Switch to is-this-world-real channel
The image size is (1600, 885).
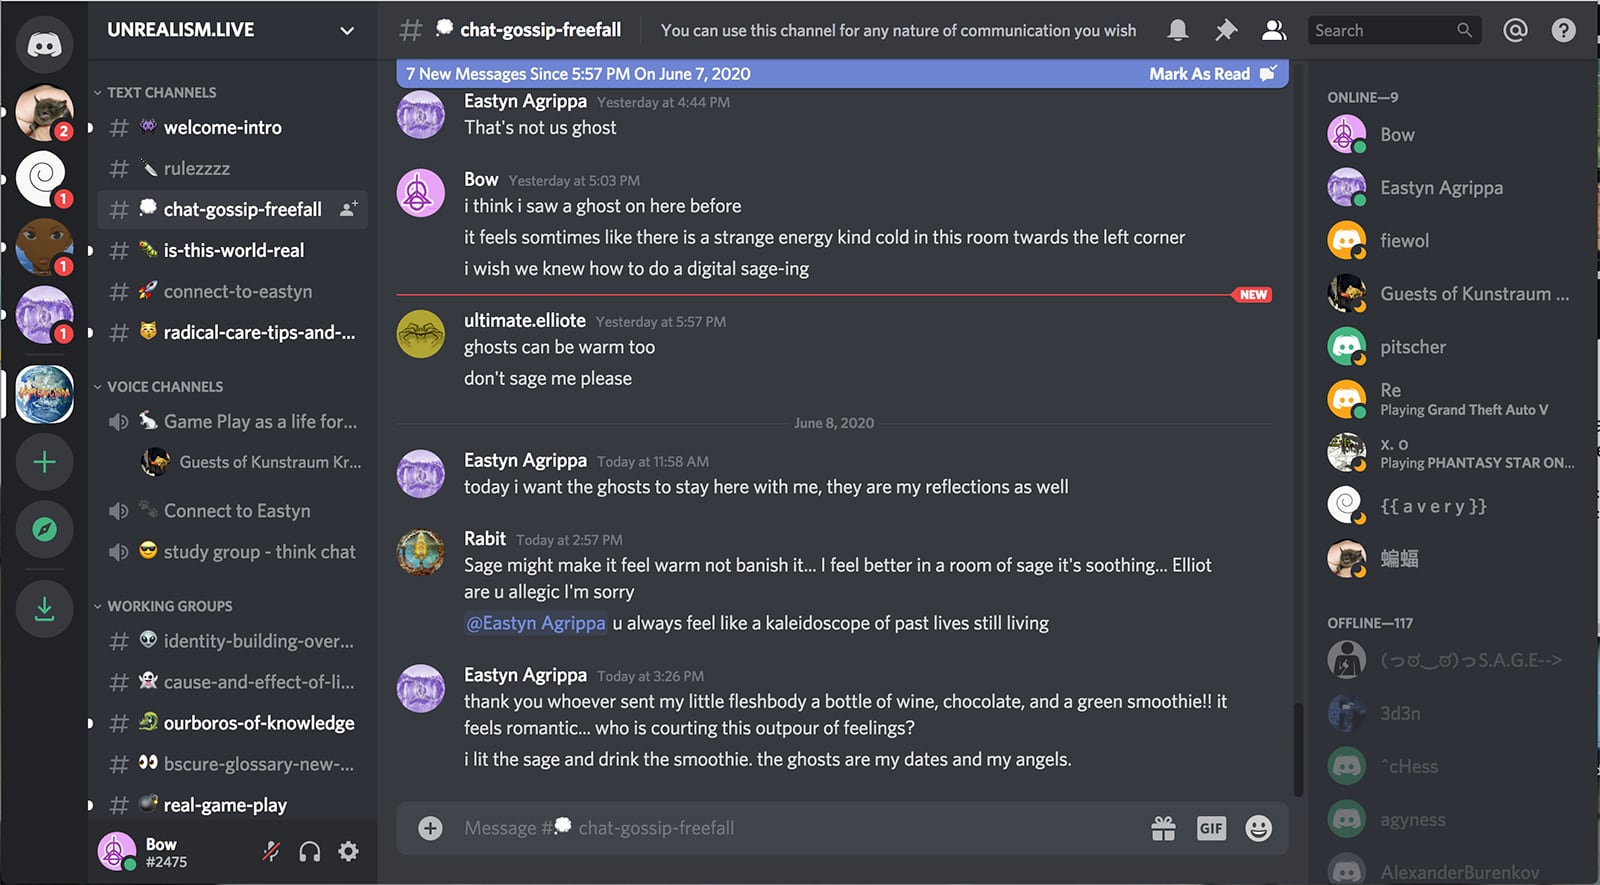233,251
